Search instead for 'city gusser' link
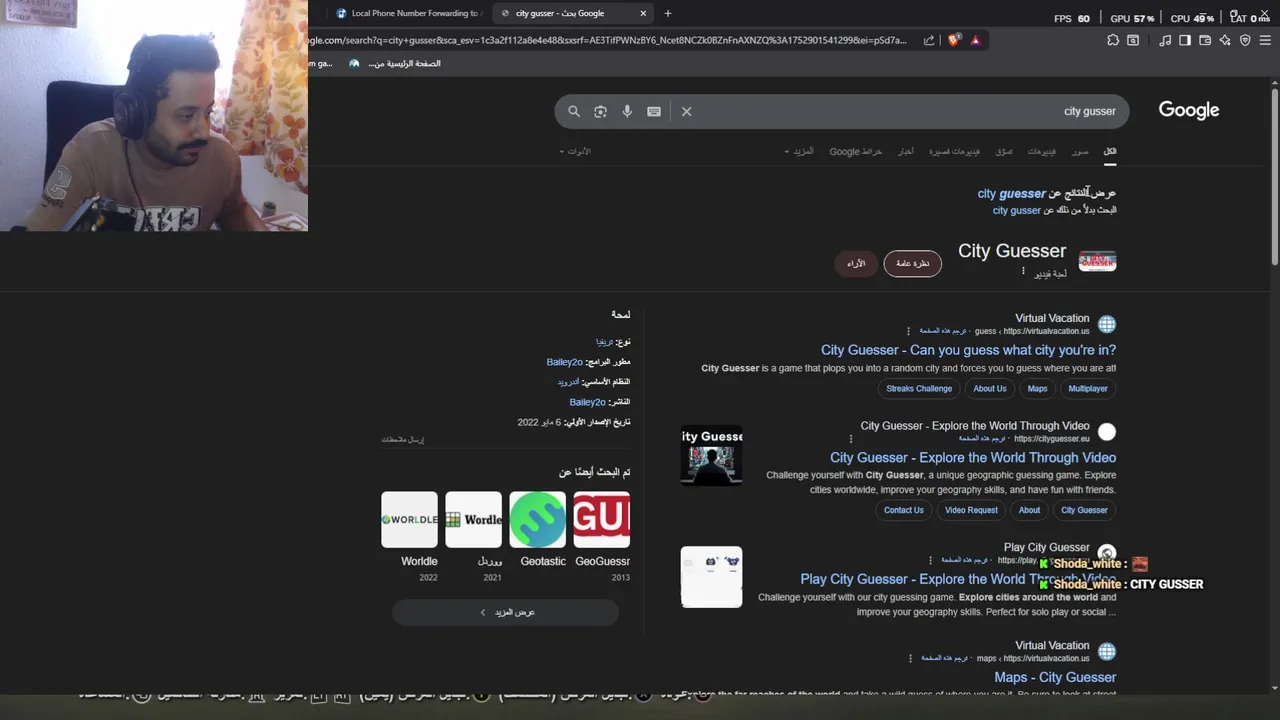 tap(1016, 210)
